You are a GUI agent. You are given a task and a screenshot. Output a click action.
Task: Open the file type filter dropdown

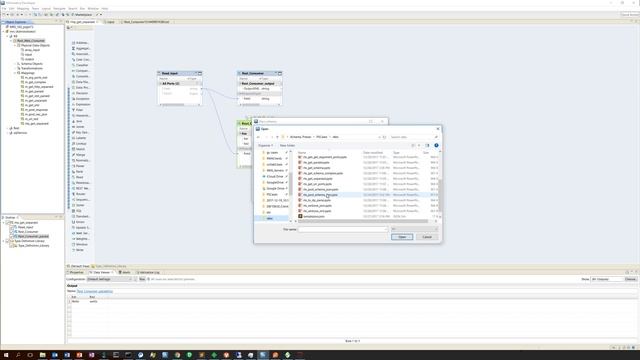coord(414,229)
